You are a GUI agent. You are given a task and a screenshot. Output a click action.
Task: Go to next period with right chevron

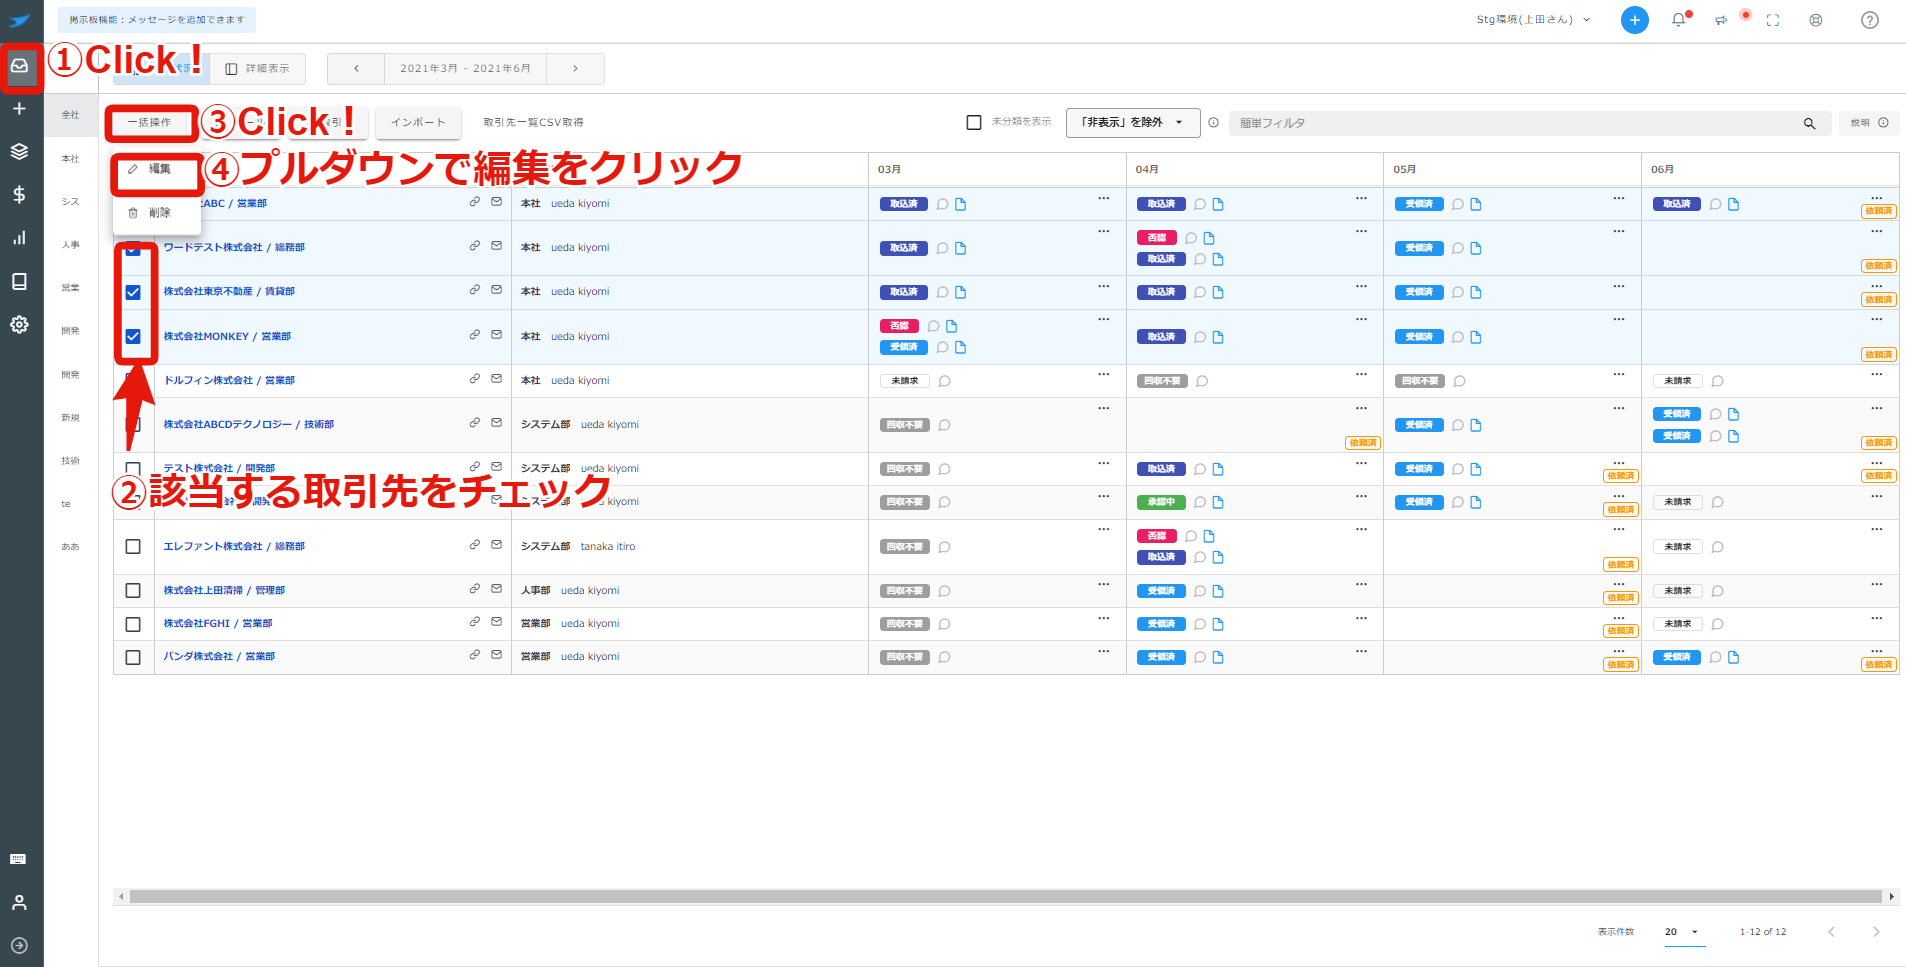[x=575, y=68]
